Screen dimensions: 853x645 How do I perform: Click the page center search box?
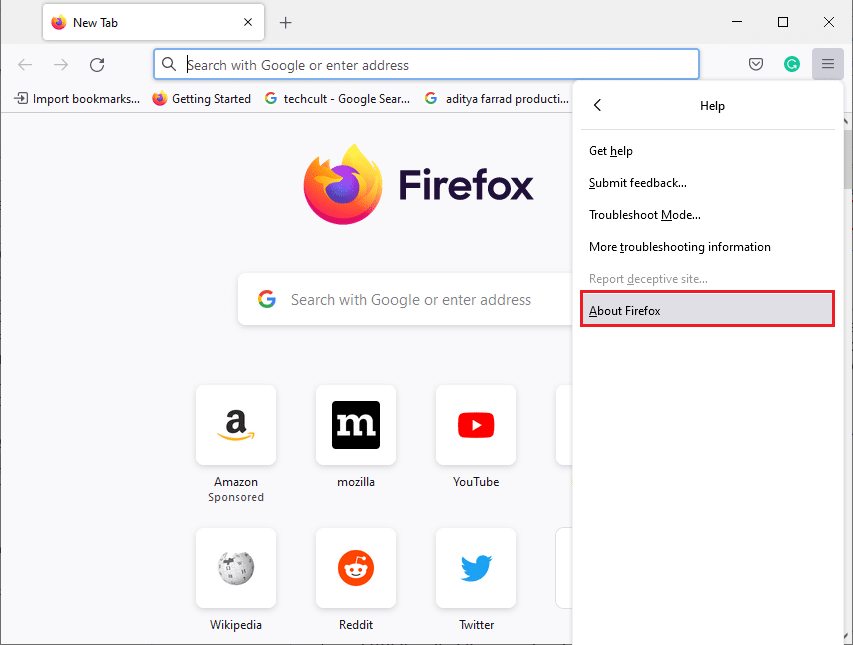pos(405,300)
